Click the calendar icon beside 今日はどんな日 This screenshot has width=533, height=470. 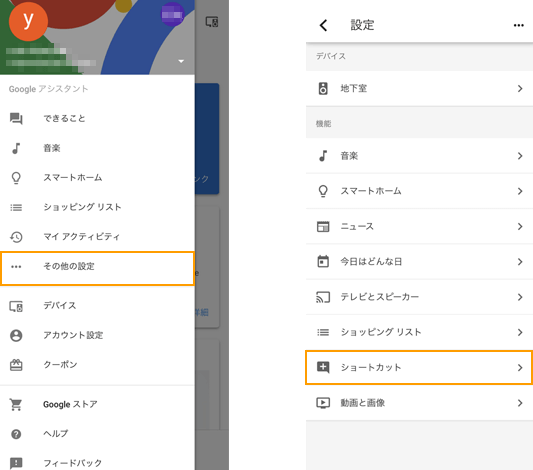coord(323,262)
